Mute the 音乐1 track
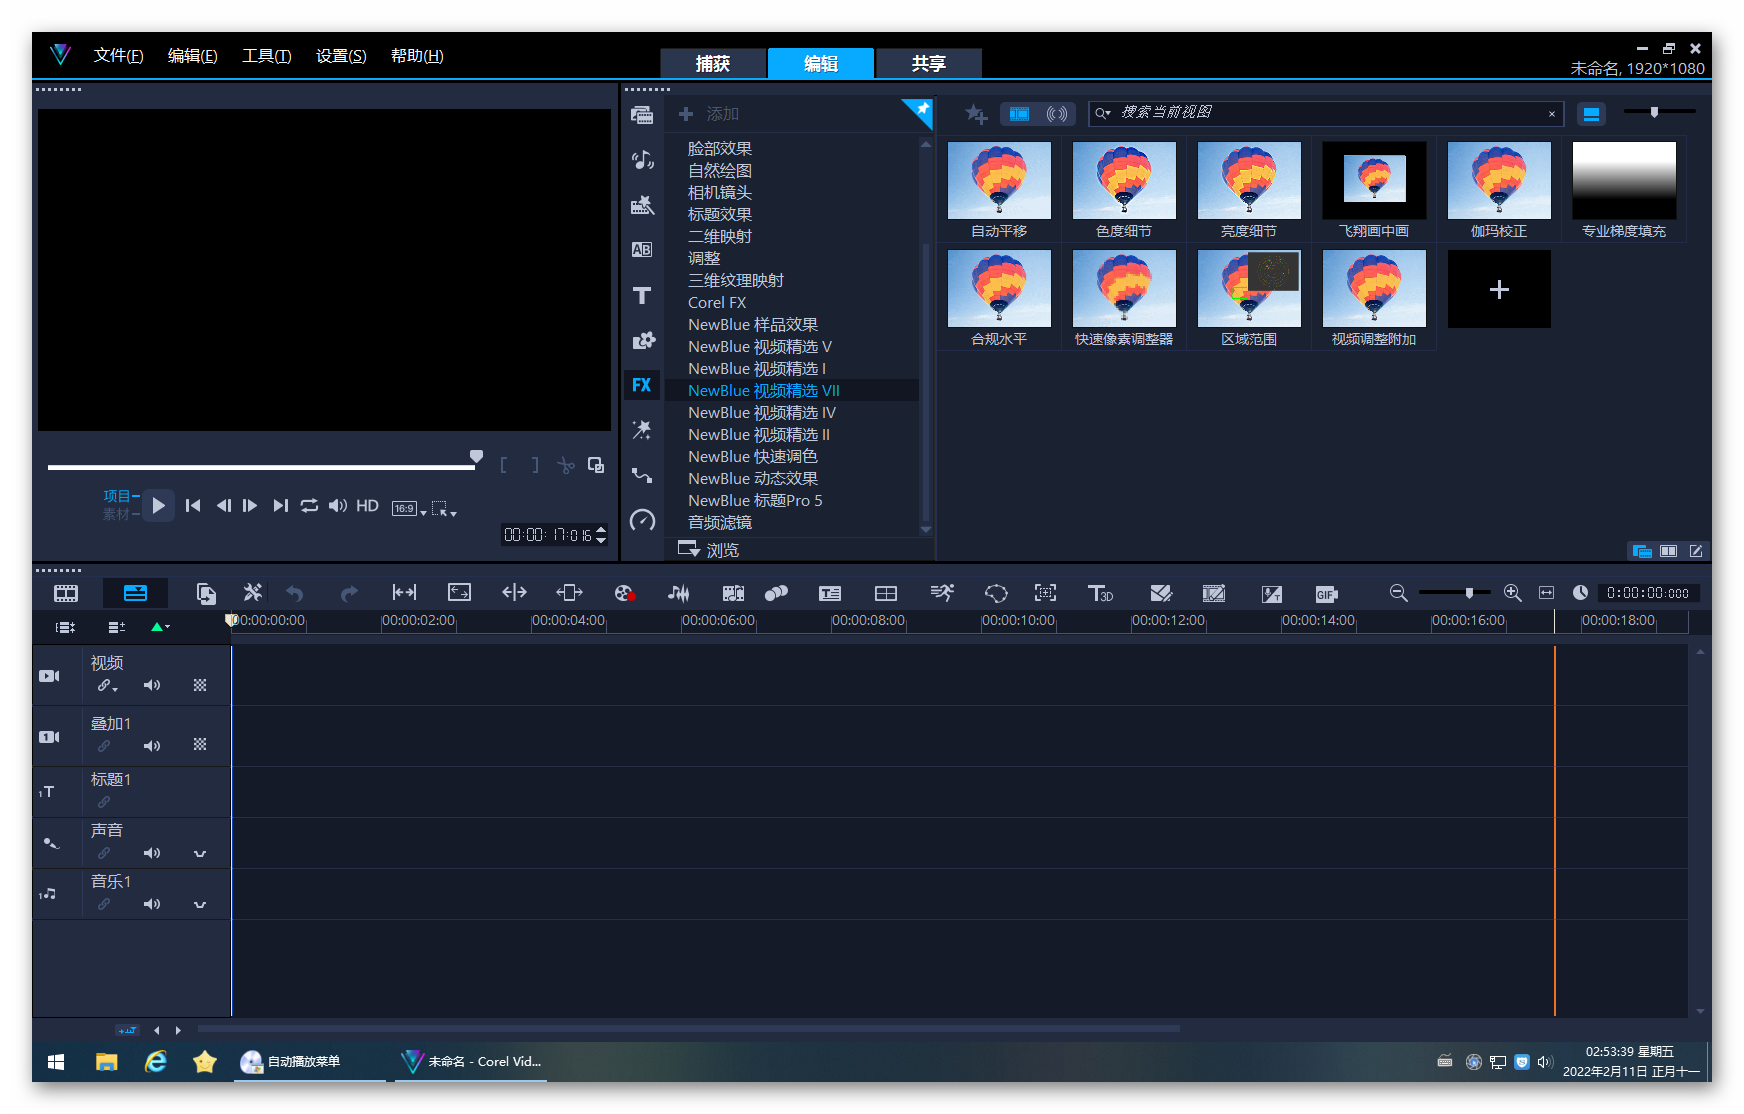 pyautogui.click(x=152, y=904)
